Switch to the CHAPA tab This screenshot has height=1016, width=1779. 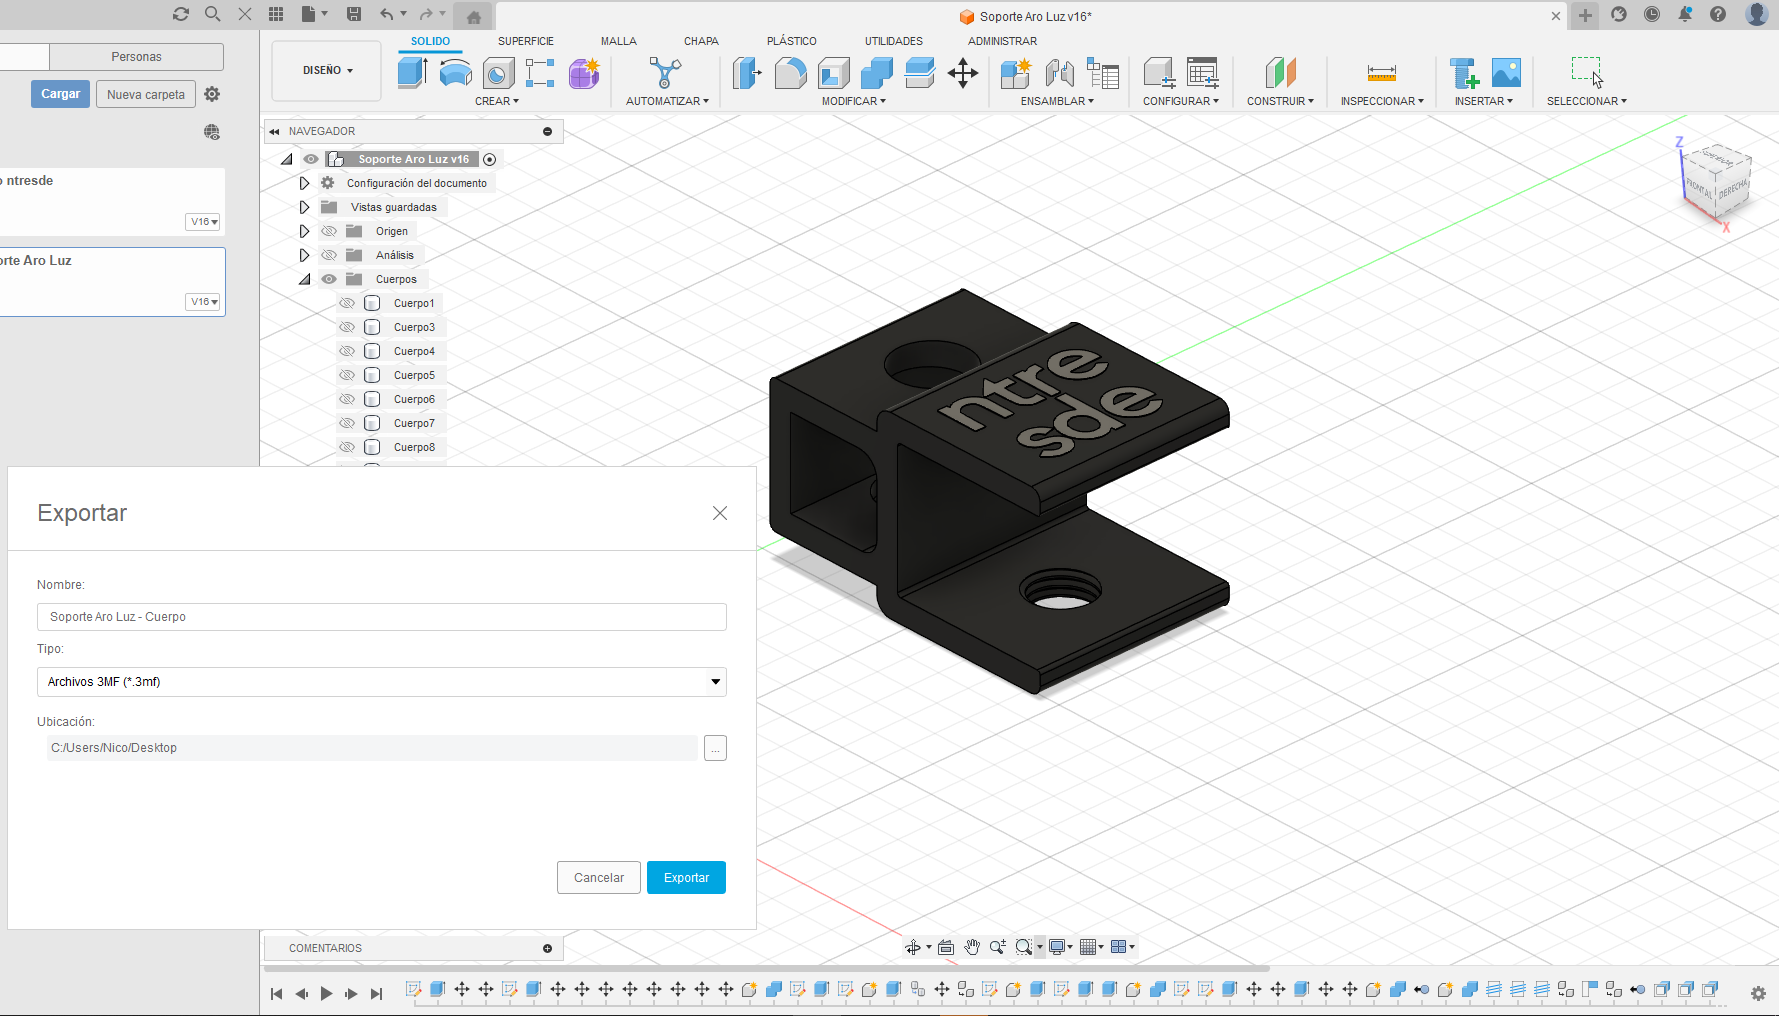(701, 41)
